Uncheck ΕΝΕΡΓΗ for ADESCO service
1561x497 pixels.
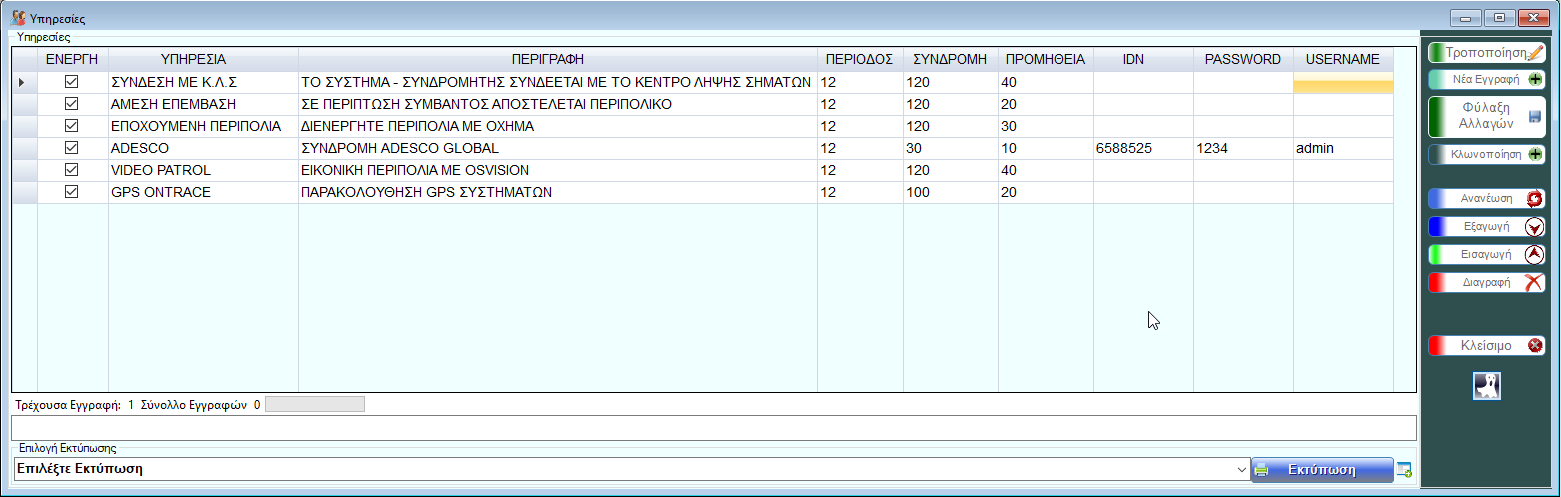click(72, 148)
